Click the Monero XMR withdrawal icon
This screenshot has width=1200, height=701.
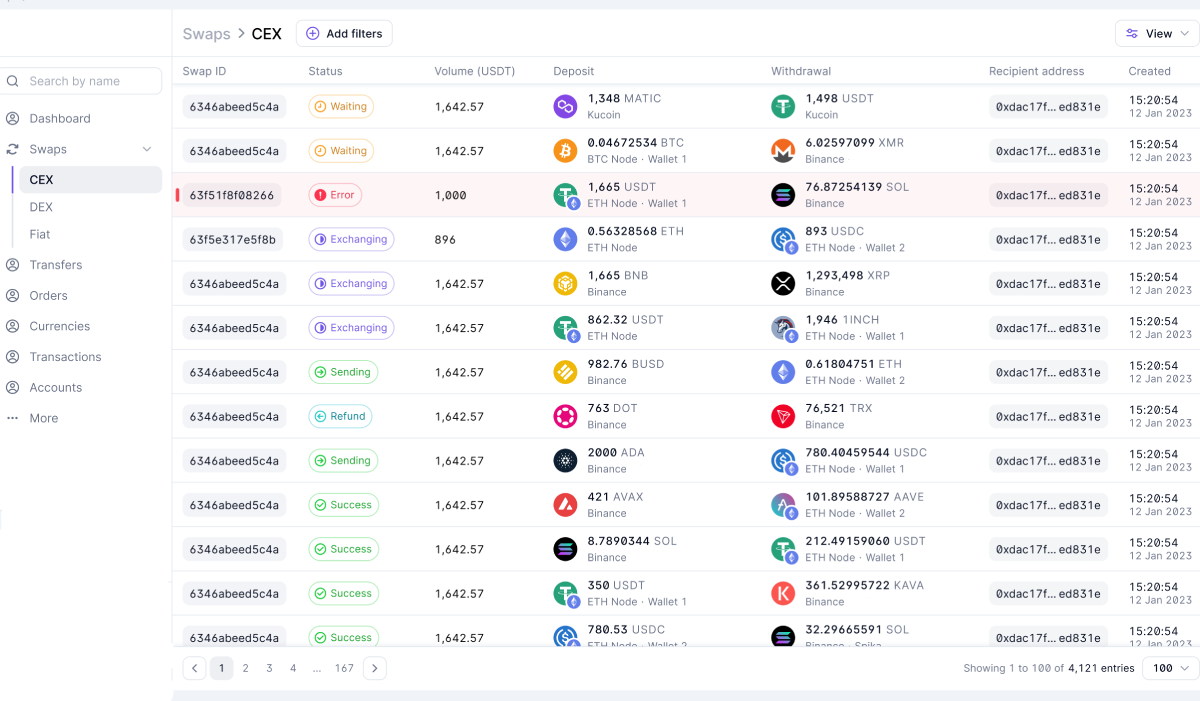pos(783,150)
